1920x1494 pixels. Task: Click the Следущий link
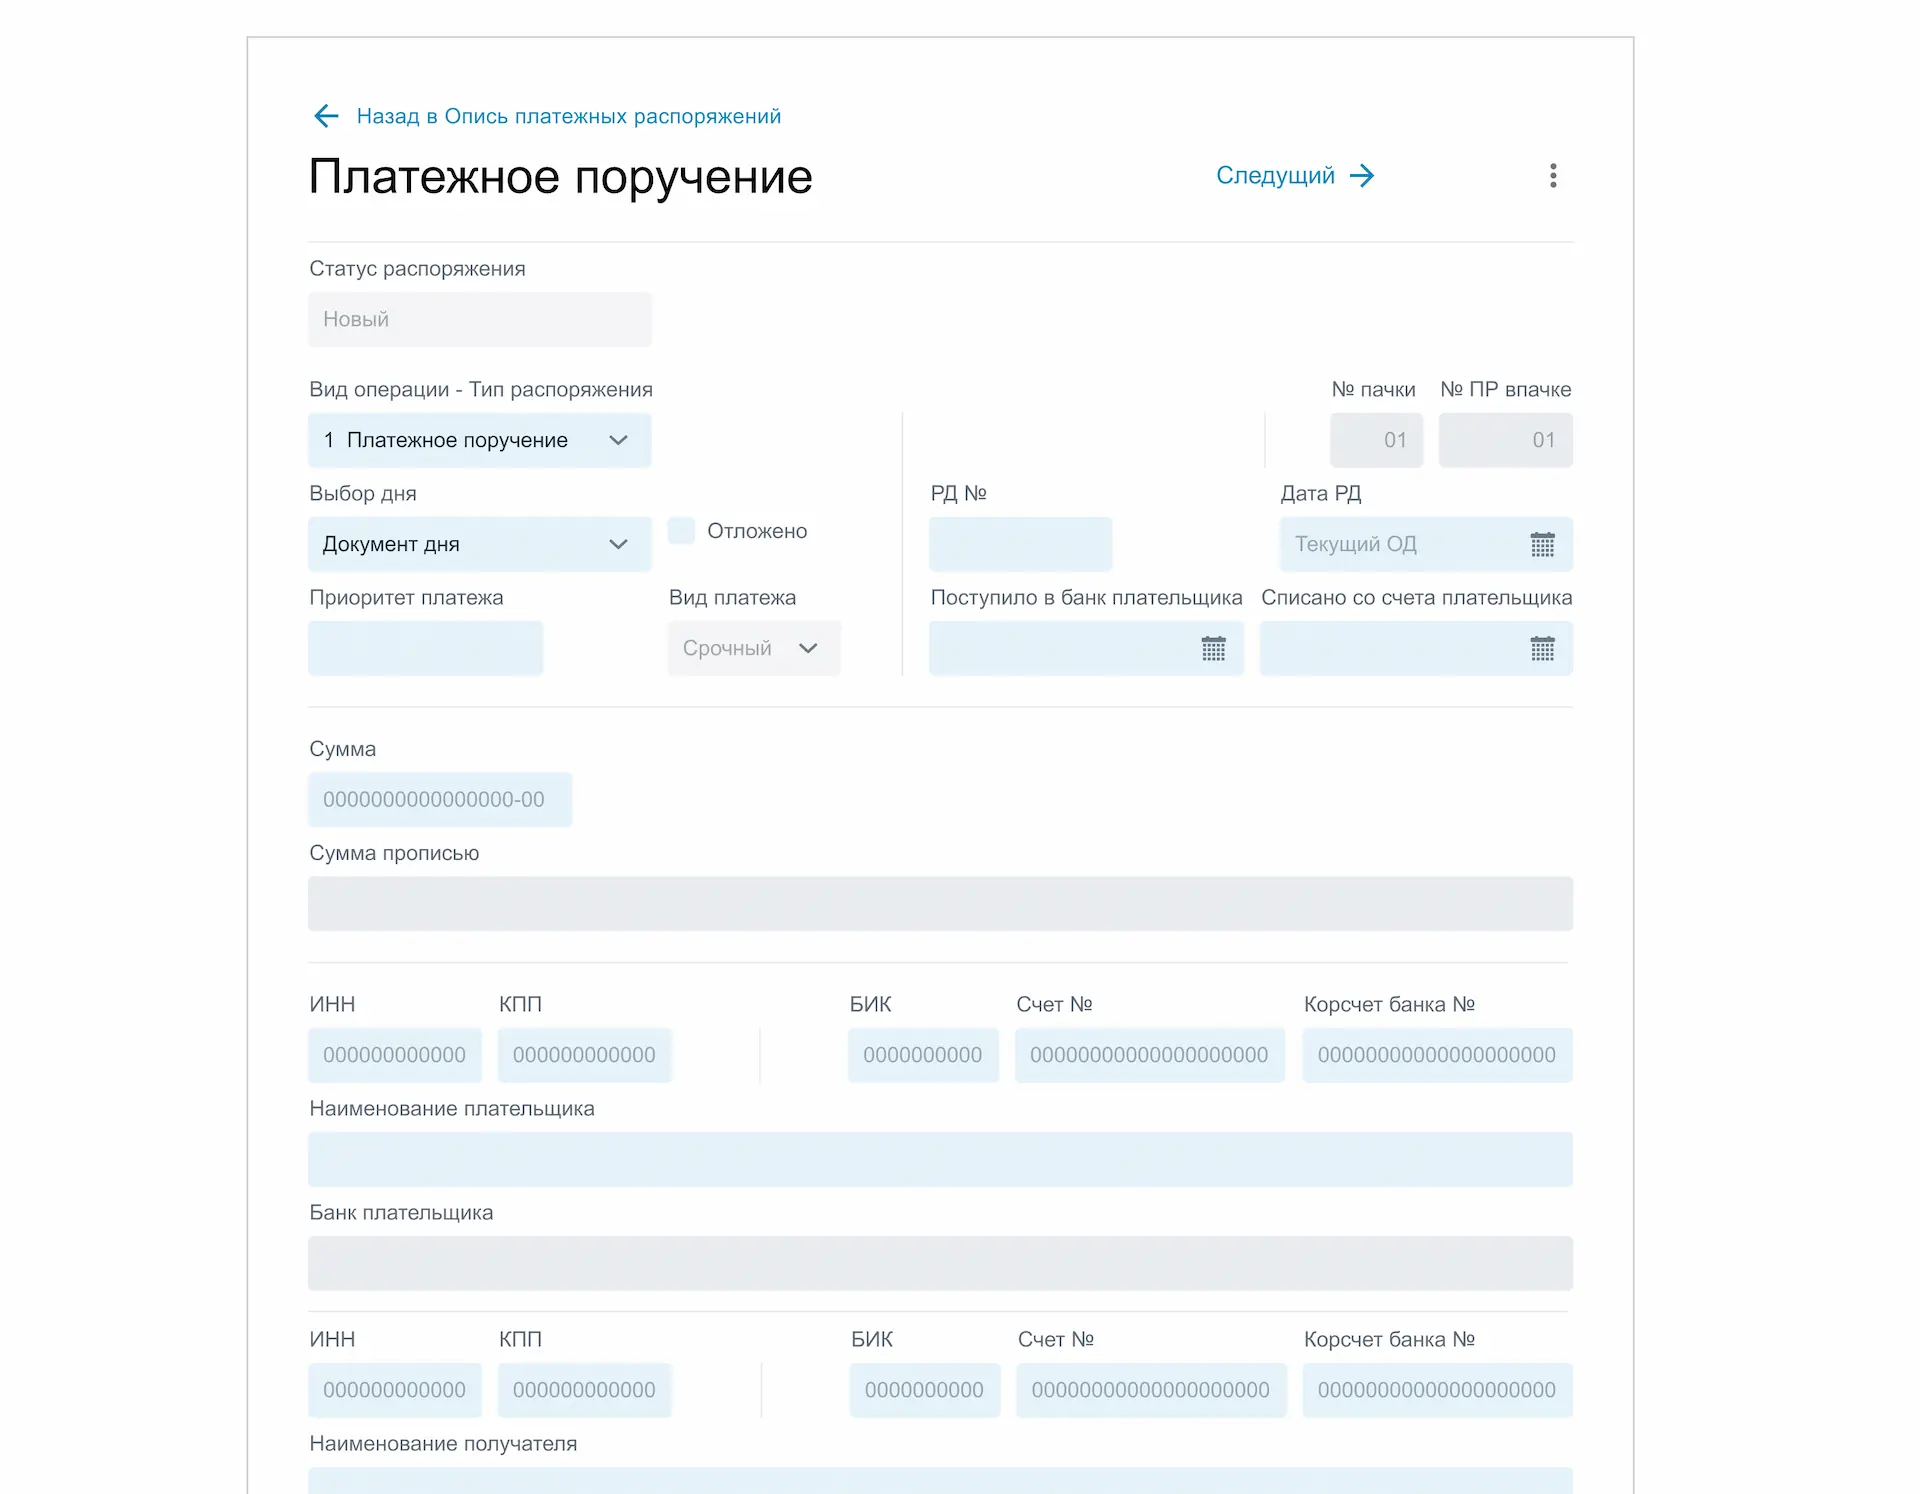point(1275,175)
